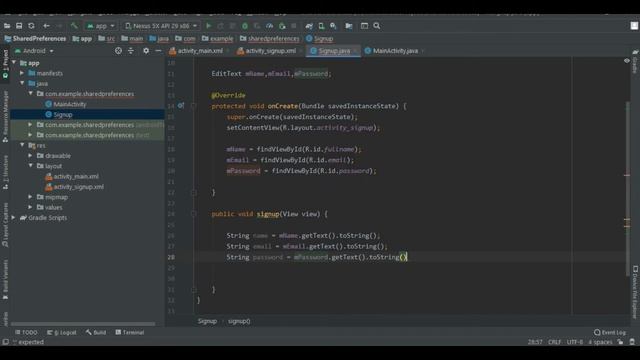This screenshot has height=360, width=640.
Task: Click the override gutter icon near onCreate
Action: pyautogui.click(x=181, y=106)
